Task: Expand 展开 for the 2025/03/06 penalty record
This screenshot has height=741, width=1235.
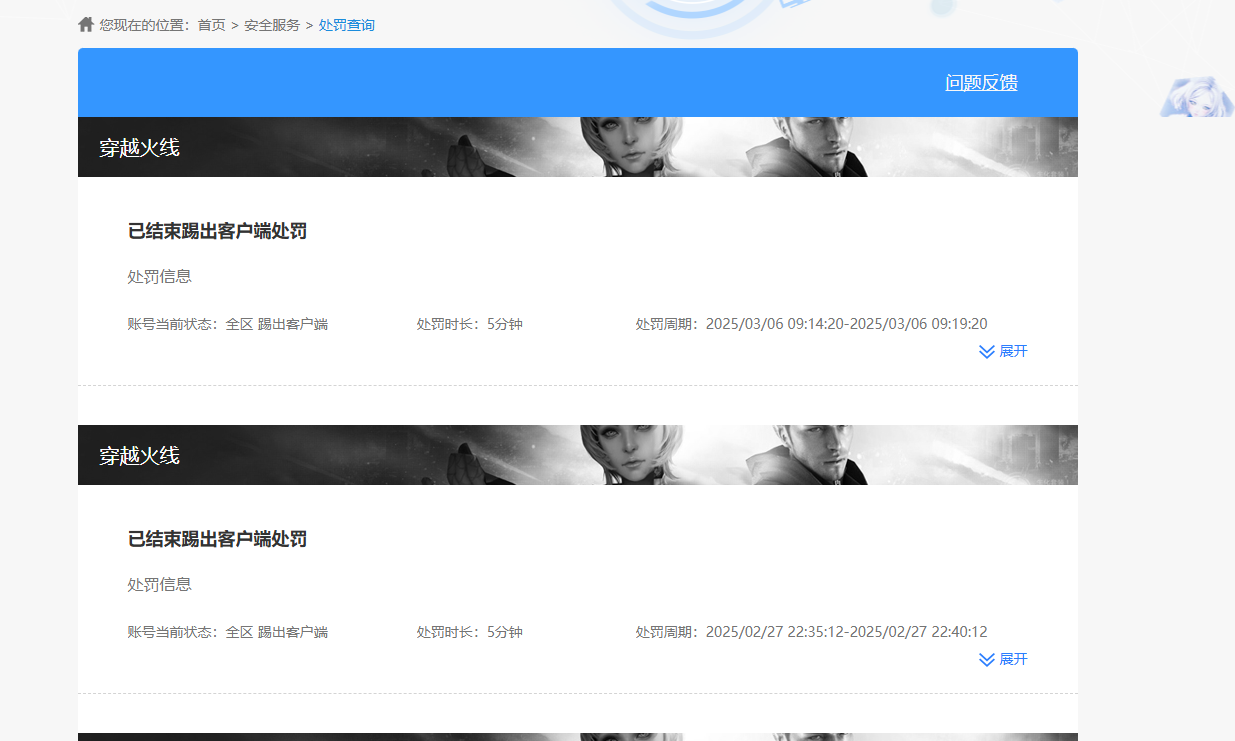Action: pyautogui.click(x=1003, y=351)
